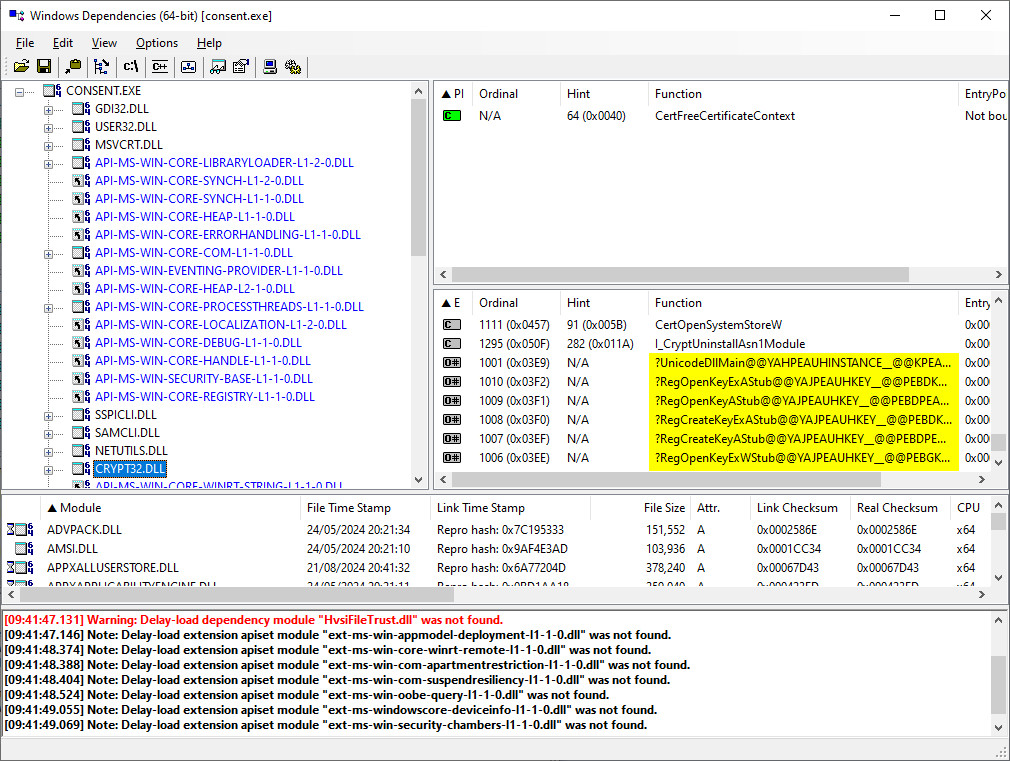Screen dimensions: 1010x761
Task: Select the ?UnicodeDllMain export function
Action: click(x=803, y=363)
